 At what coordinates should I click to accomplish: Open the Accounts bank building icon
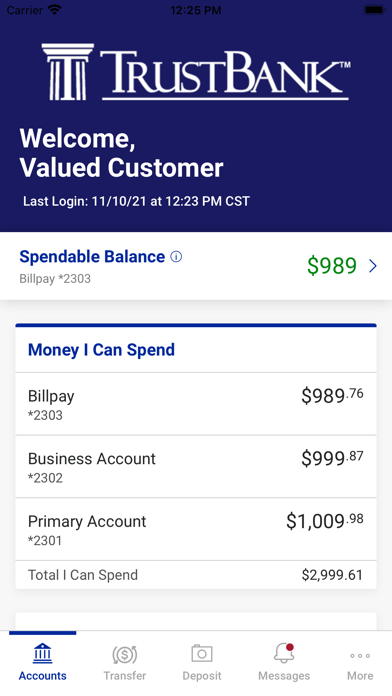42,653
